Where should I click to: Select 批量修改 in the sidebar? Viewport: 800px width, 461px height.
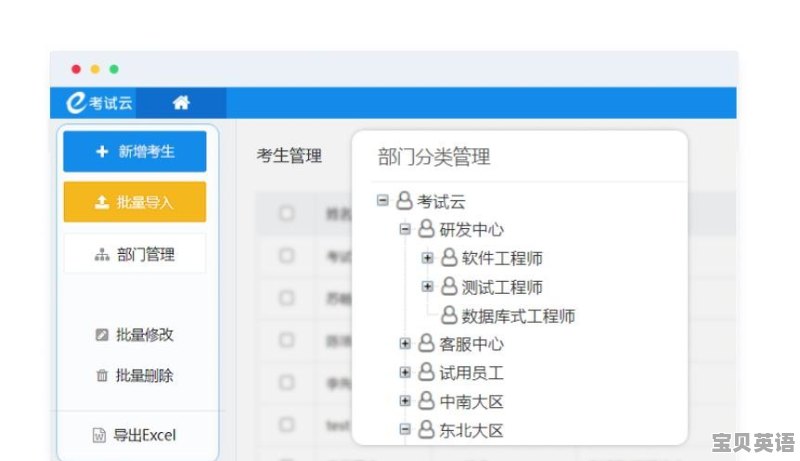point(135,335)
